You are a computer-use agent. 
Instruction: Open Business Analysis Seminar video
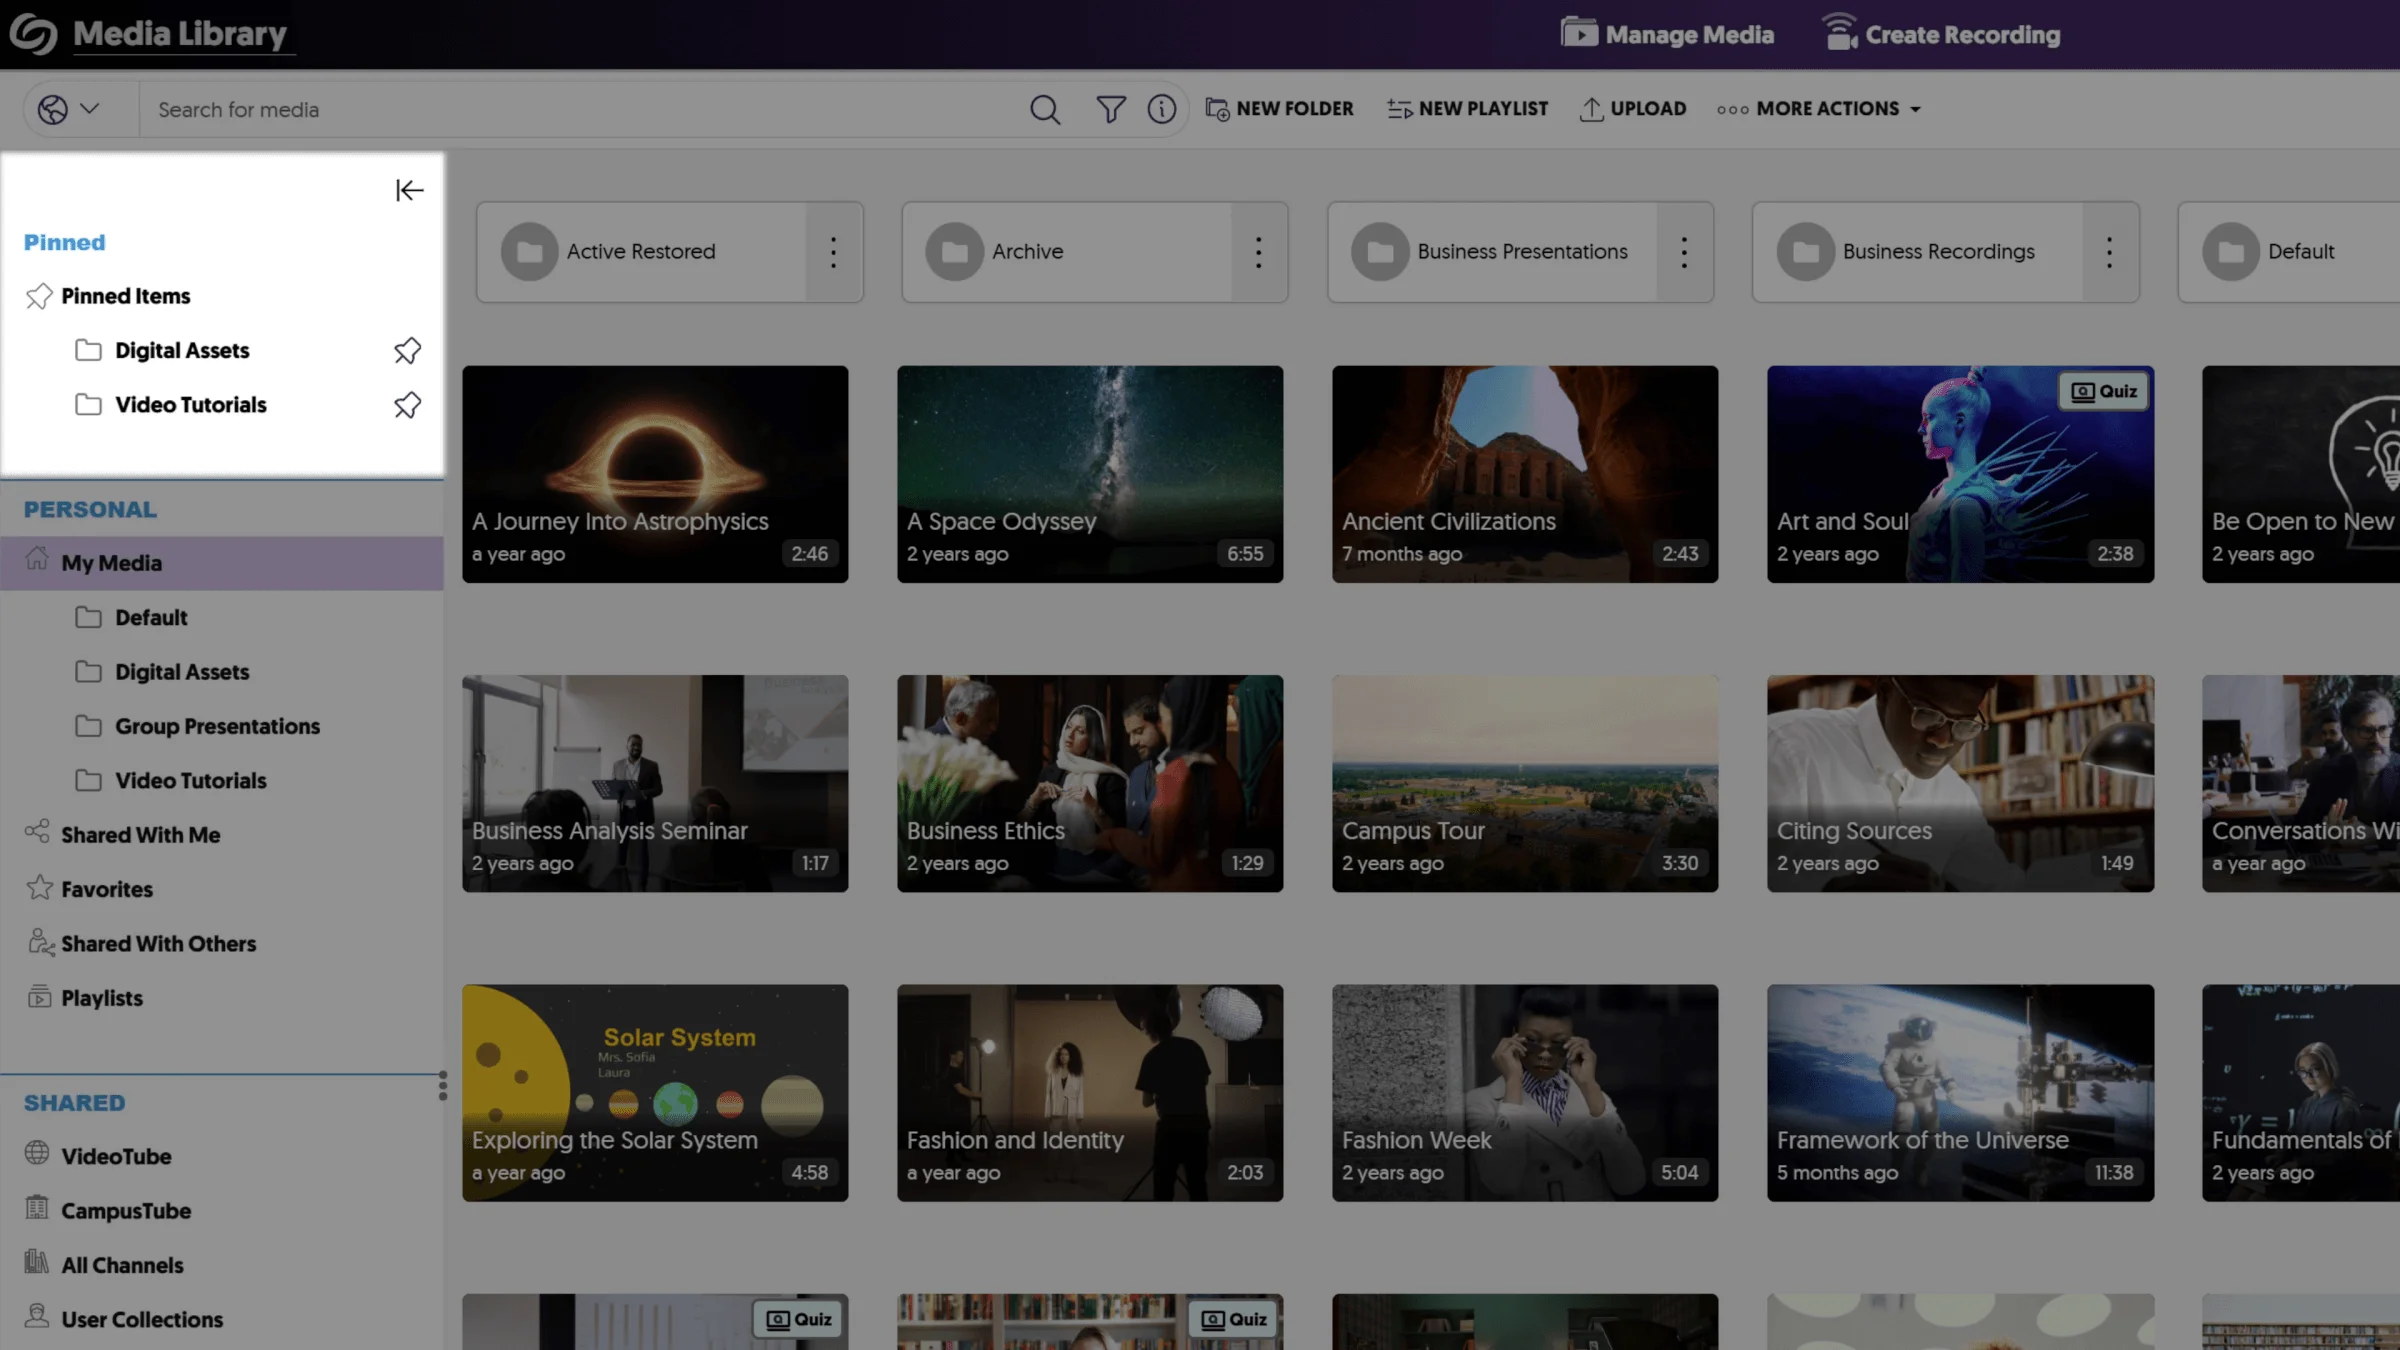pyautogui.click(x=655, y=783)
